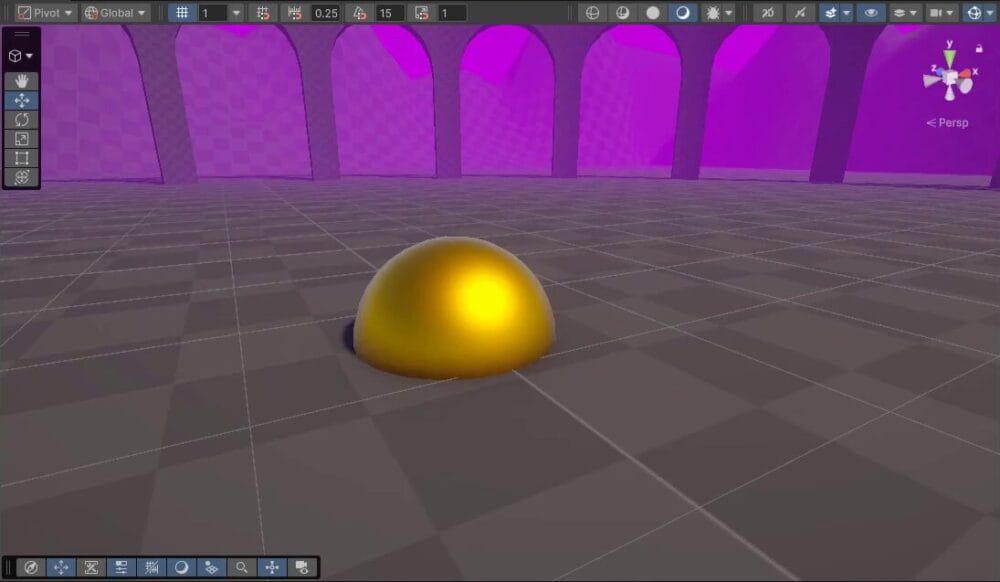Click the tile grid icon in bottom toolbar
This screenshot has height=582, width=1000.
tap(211, 567)
